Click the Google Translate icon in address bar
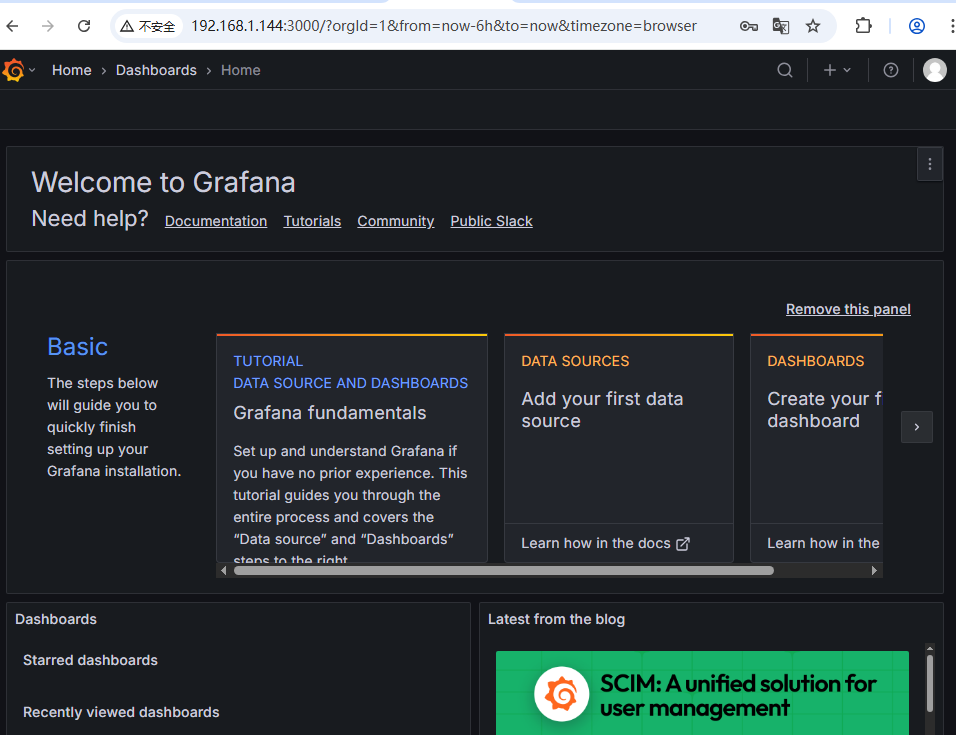The width and height of the screenshot is (956, 735). 780,26
